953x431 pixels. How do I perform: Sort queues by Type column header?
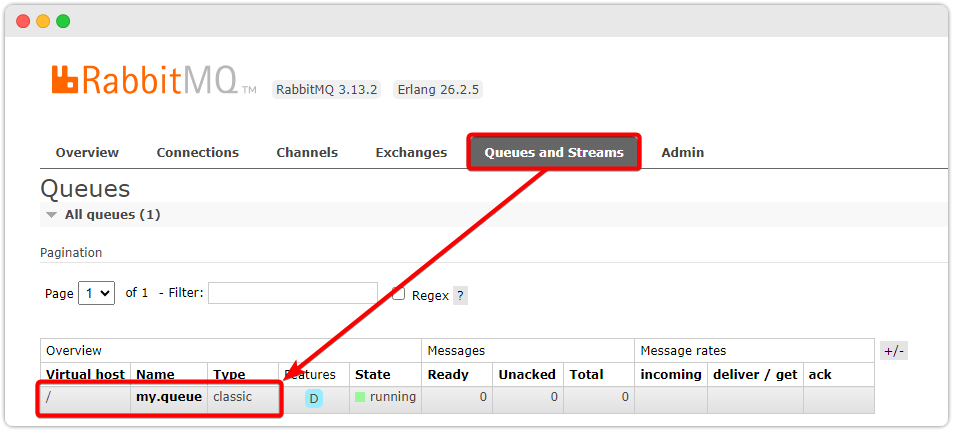pos(229,374)
